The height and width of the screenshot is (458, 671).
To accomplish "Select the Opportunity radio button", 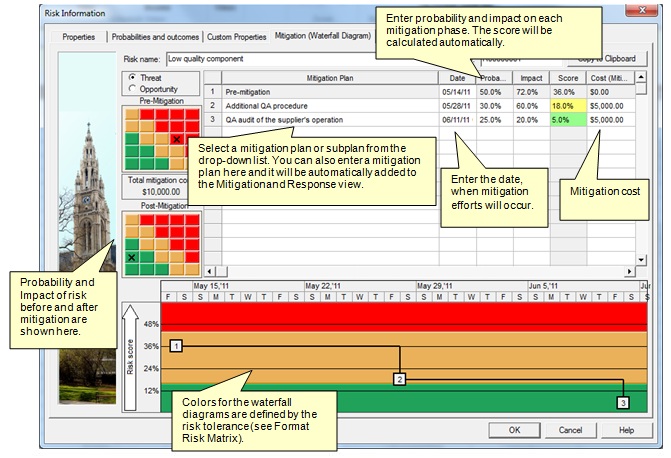I will pyautogui.click(x=133, y=89).
